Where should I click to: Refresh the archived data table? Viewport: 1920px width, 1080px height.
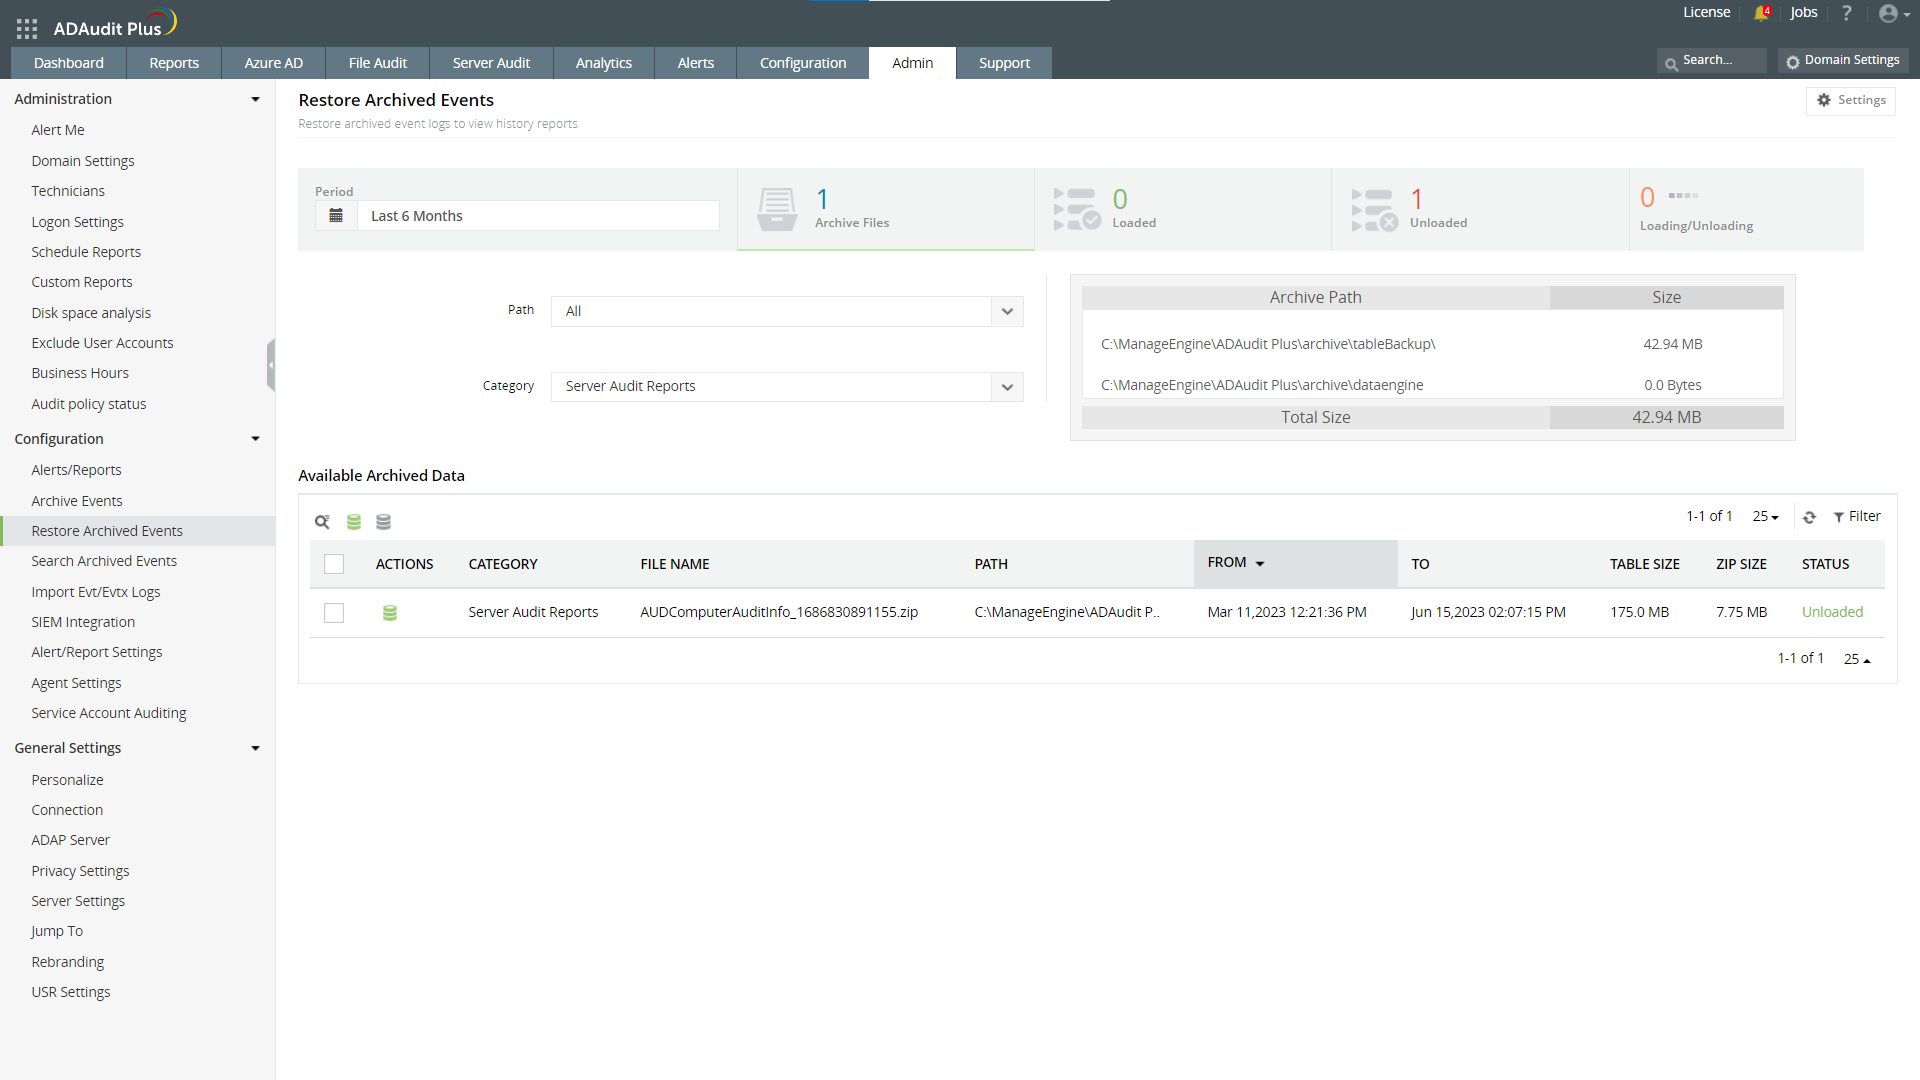1809,517
